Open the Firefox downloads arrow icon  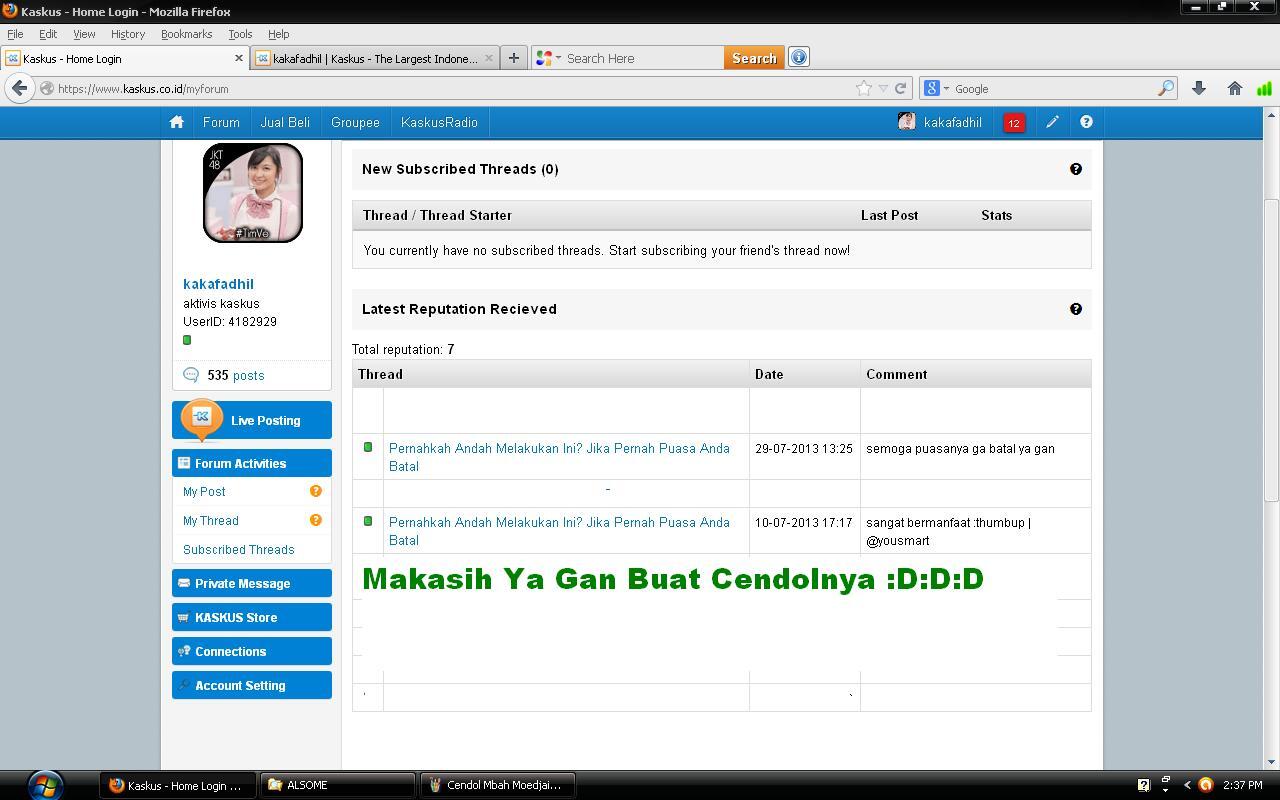[1198, 88]
